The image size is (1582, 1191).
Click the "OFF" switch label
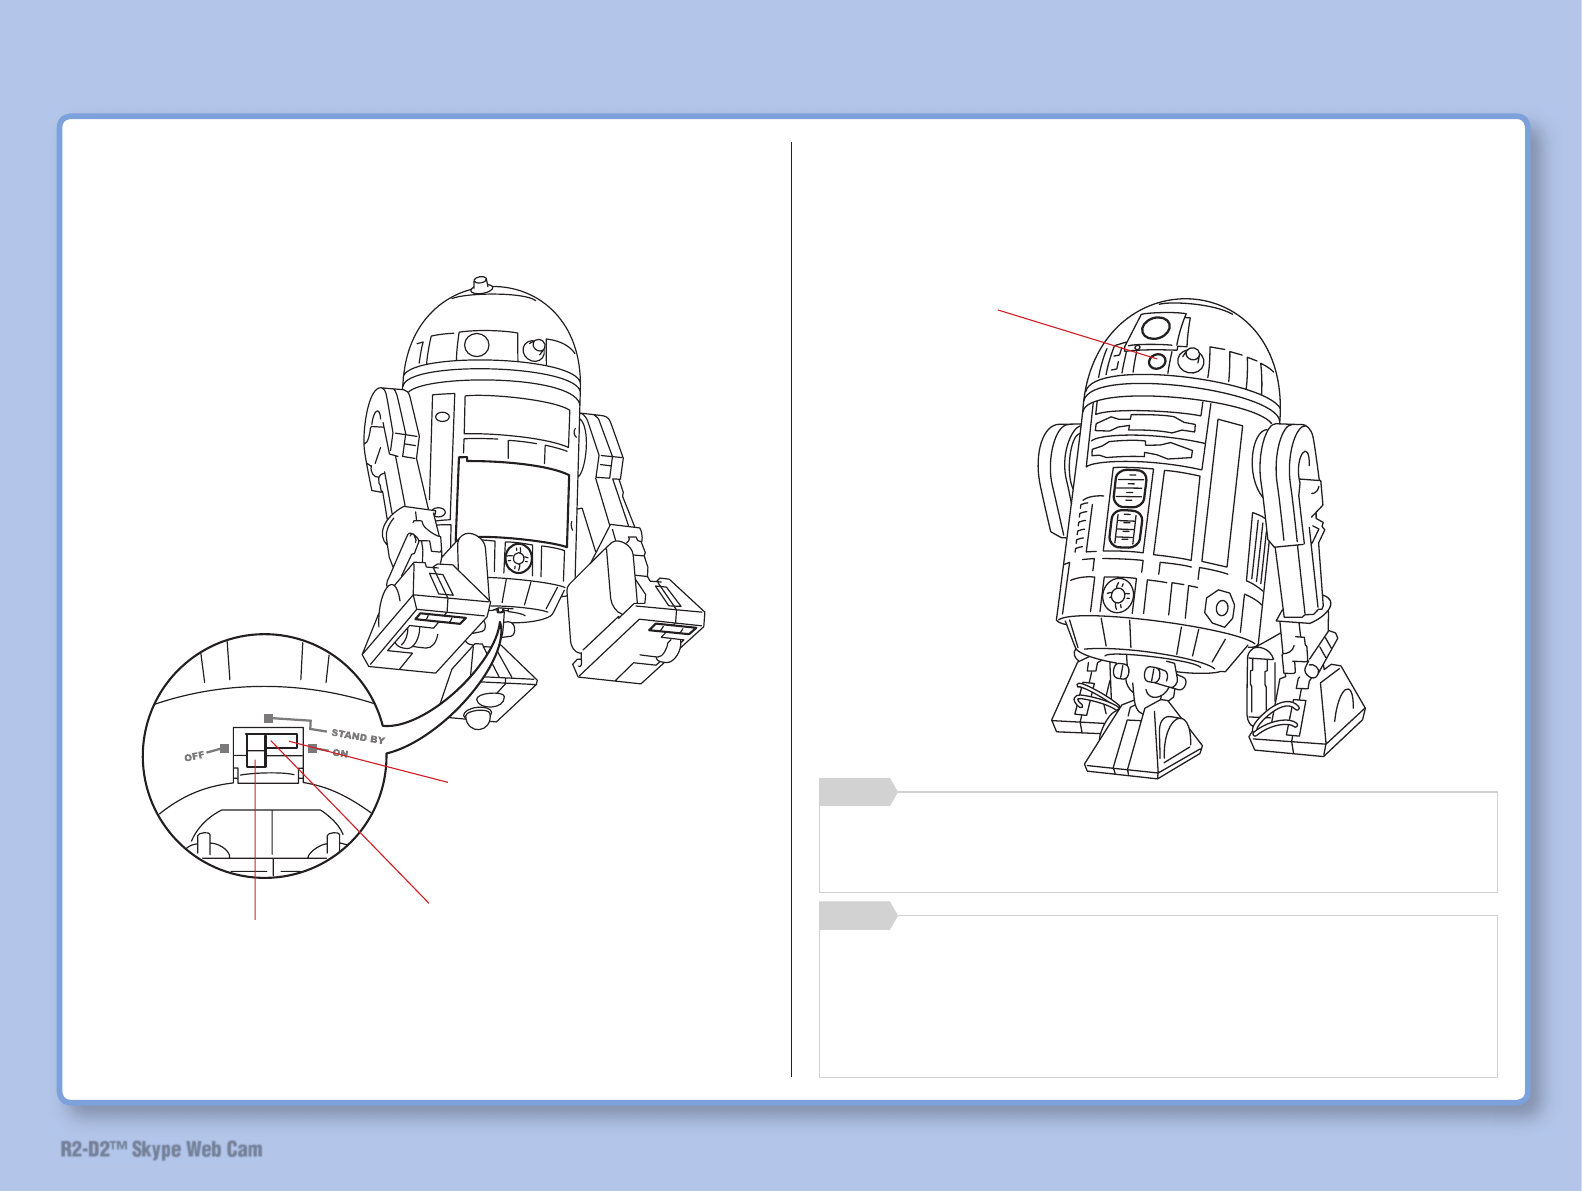point(194,757)
